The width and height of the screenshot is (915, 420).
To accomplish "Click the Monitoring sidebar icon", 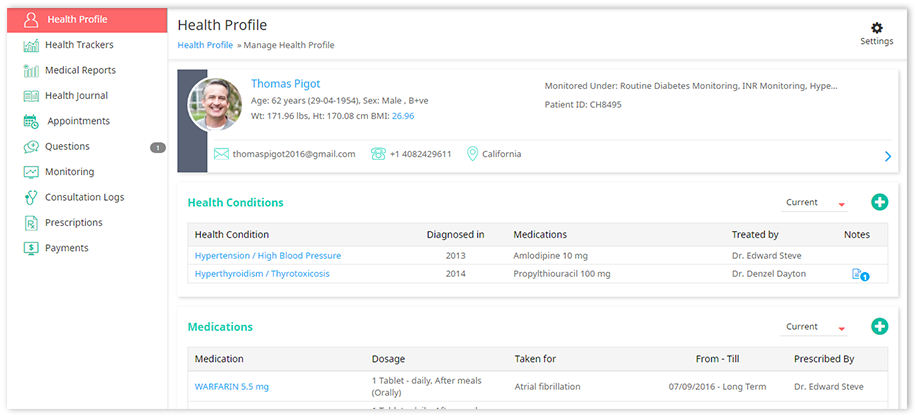I will 30,172.
